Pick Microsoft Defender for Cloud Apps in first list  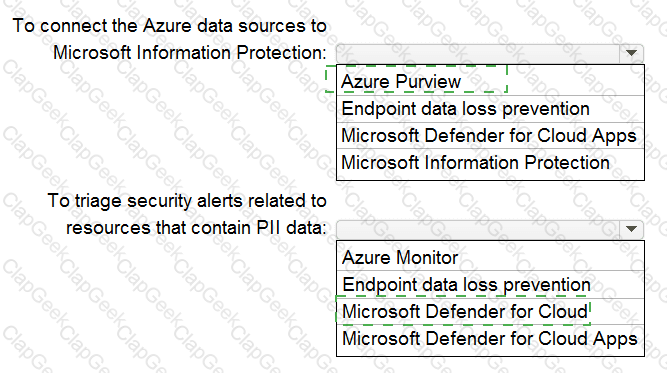tap(490, 136)
